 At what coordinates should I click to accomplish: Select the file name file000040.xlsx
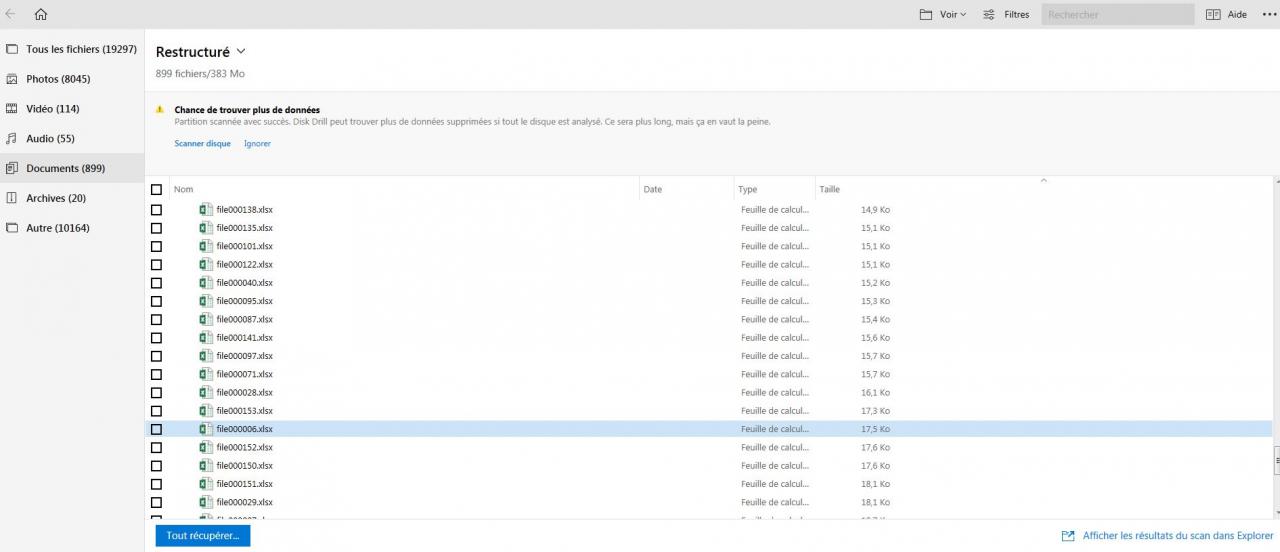pyautogui.click(x=245, y=283)
